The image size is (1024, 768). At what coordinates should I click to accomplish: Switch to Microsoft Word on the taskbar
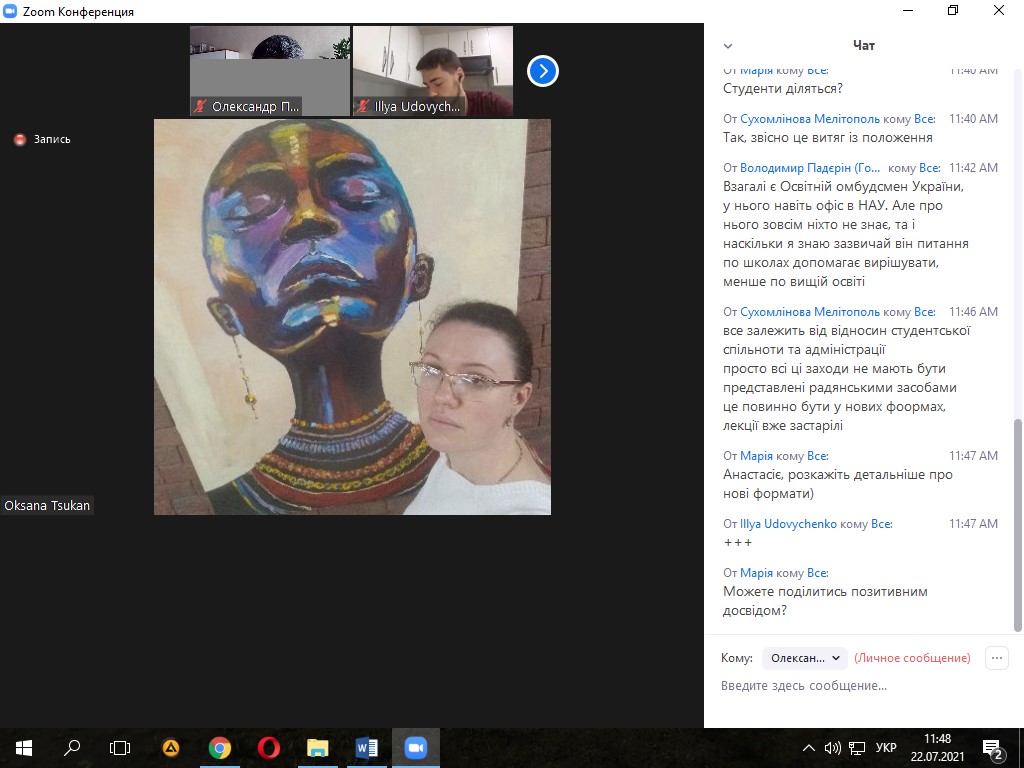click(x=366, y=748)
